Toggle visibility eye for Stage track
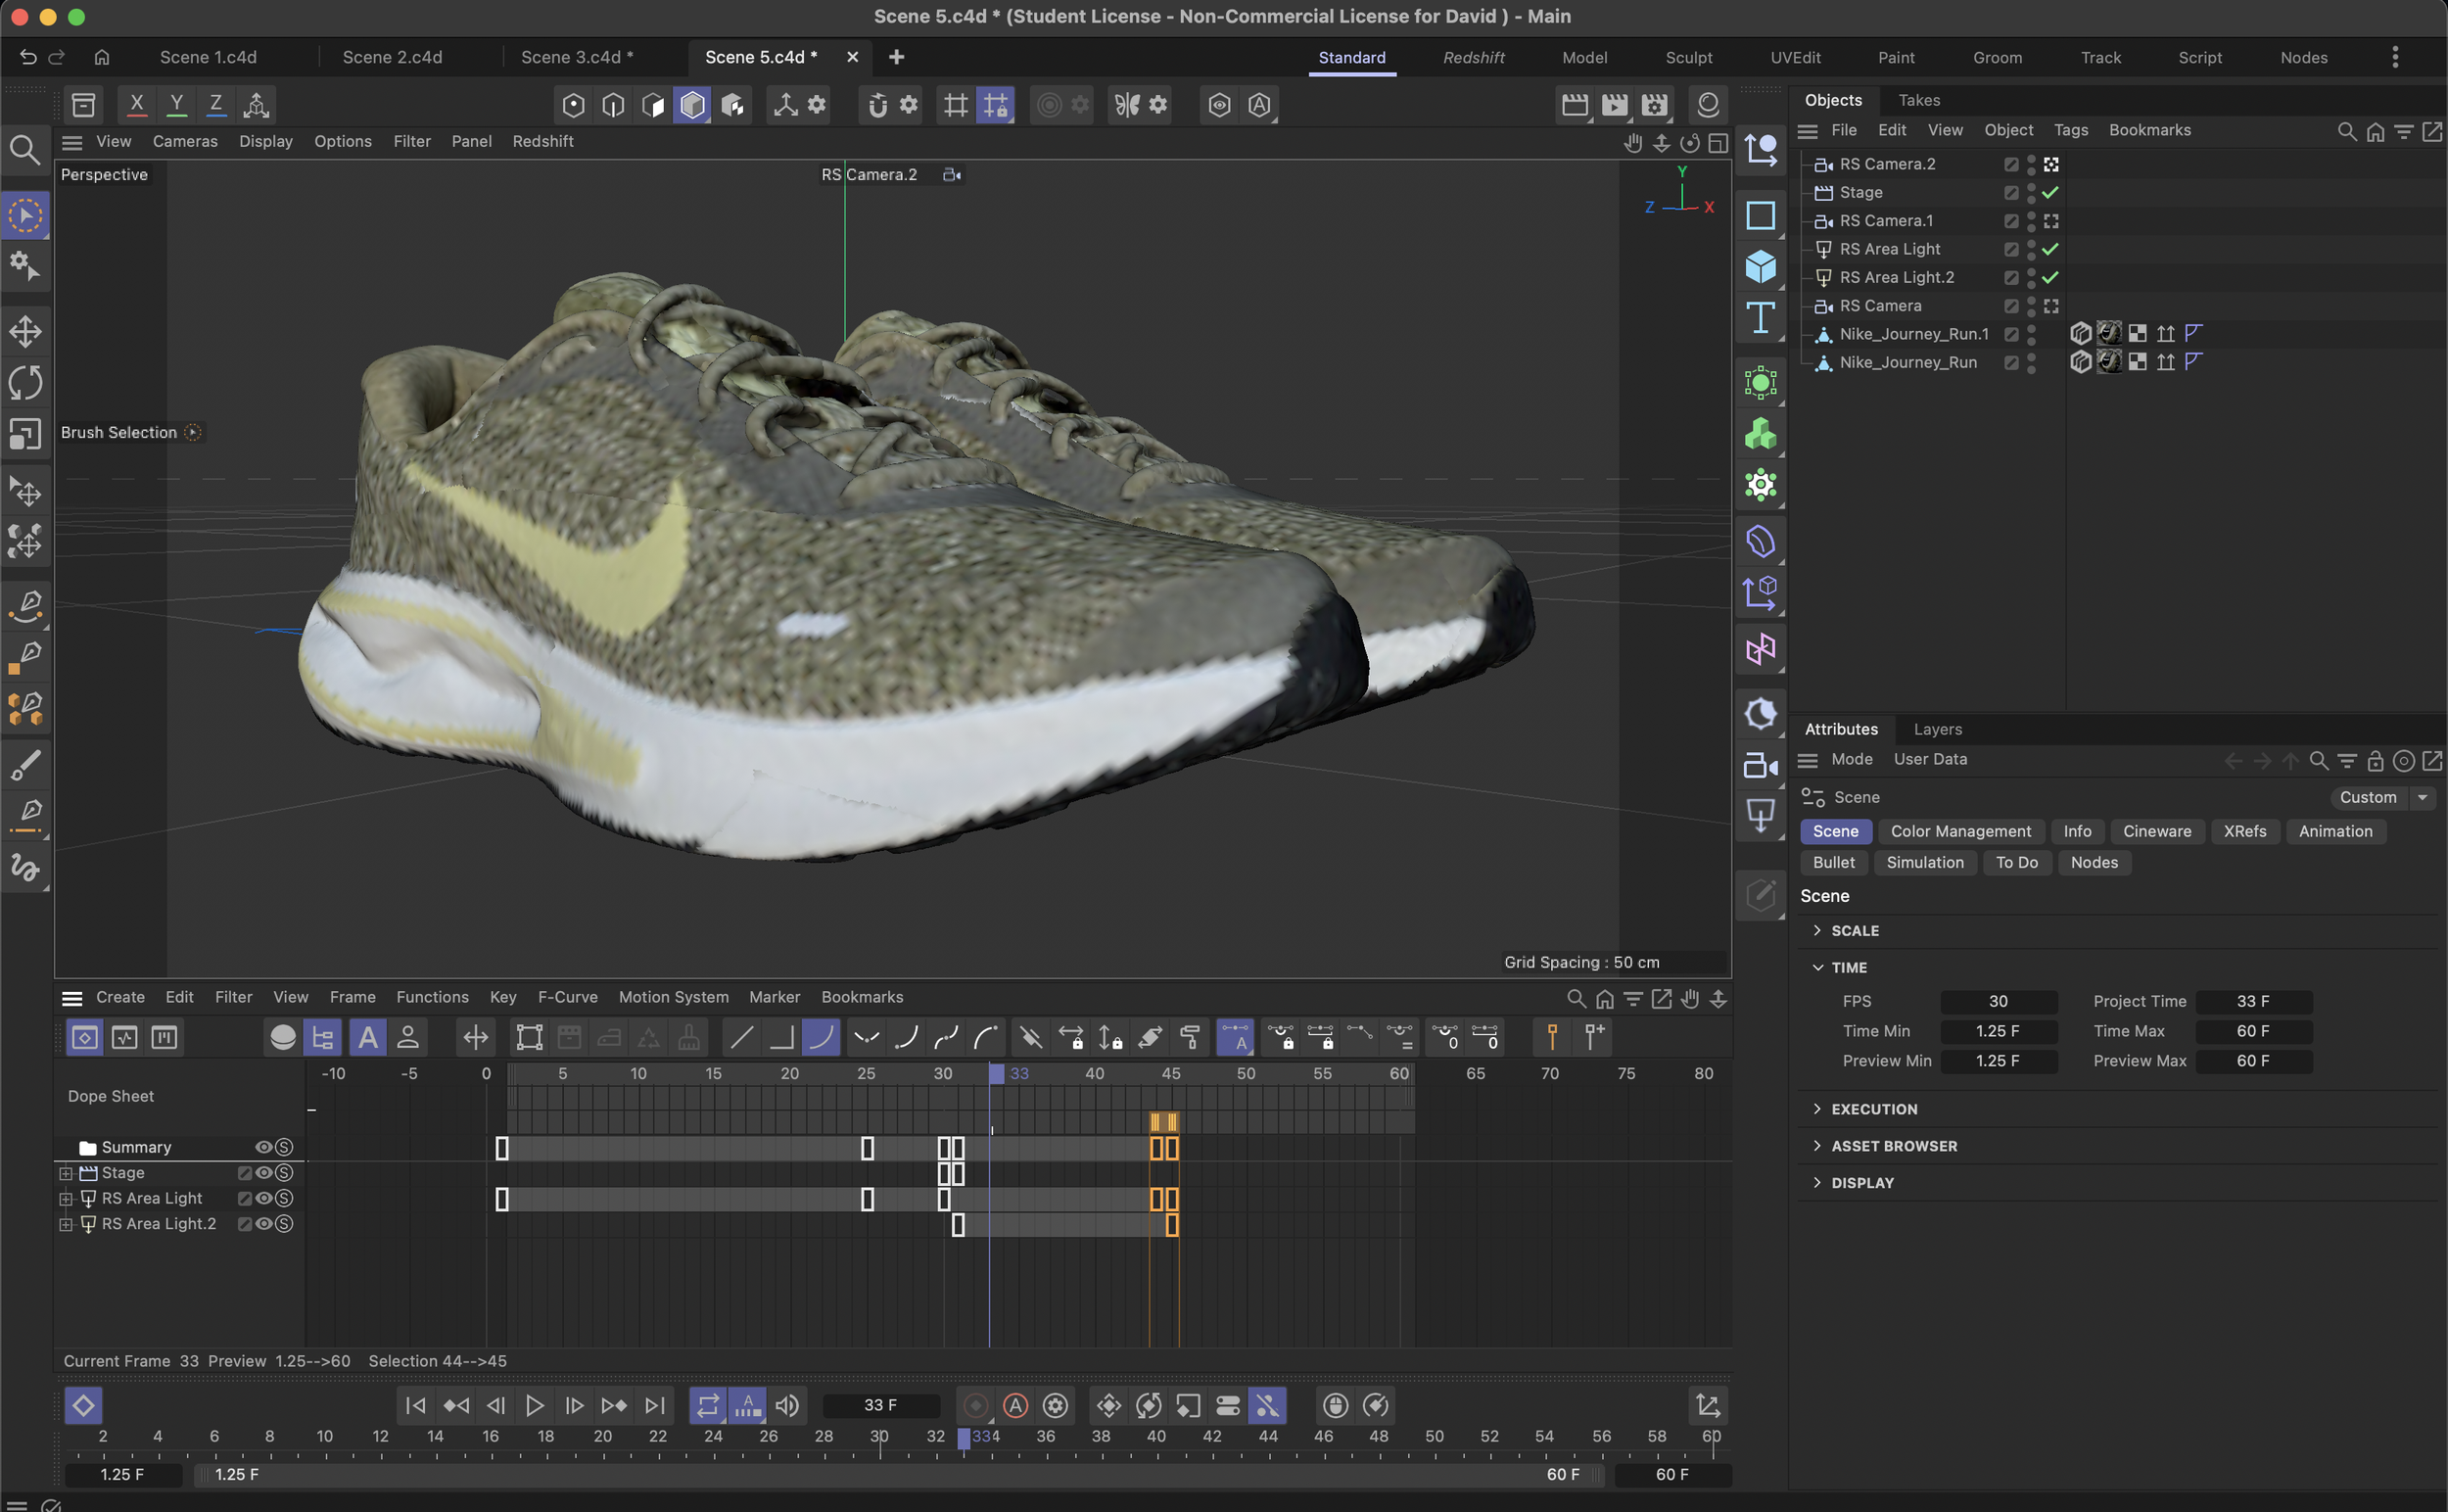2448x1512 pixels. (x=264, y=1173)
